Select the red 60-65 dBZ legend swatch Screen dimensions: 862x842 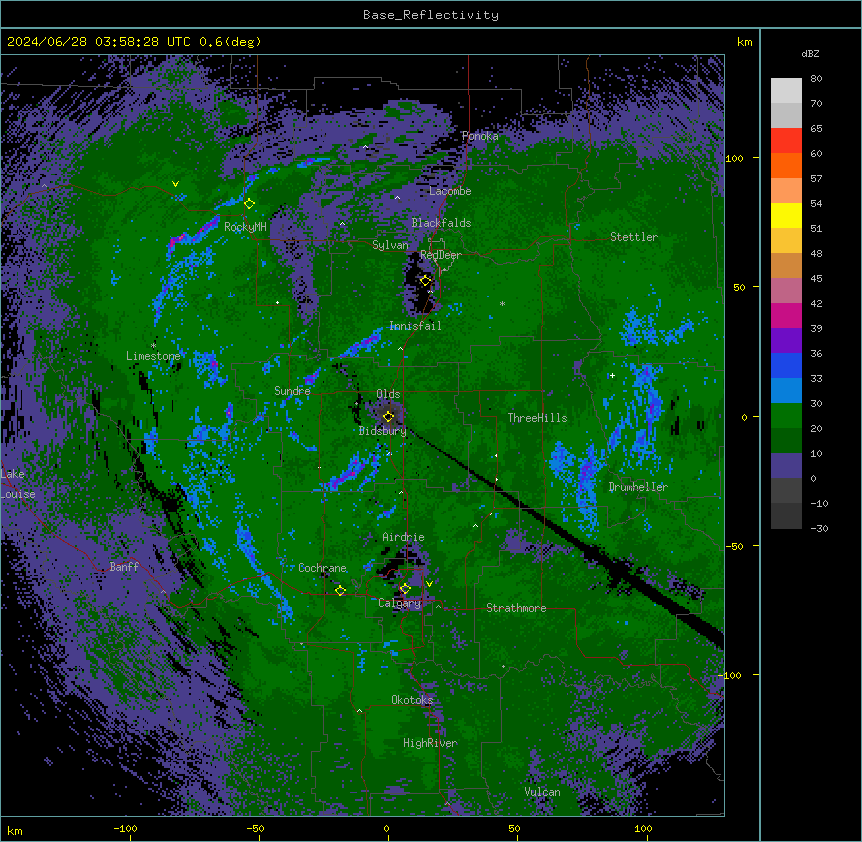pyautogui.click(x=786, y=141)
